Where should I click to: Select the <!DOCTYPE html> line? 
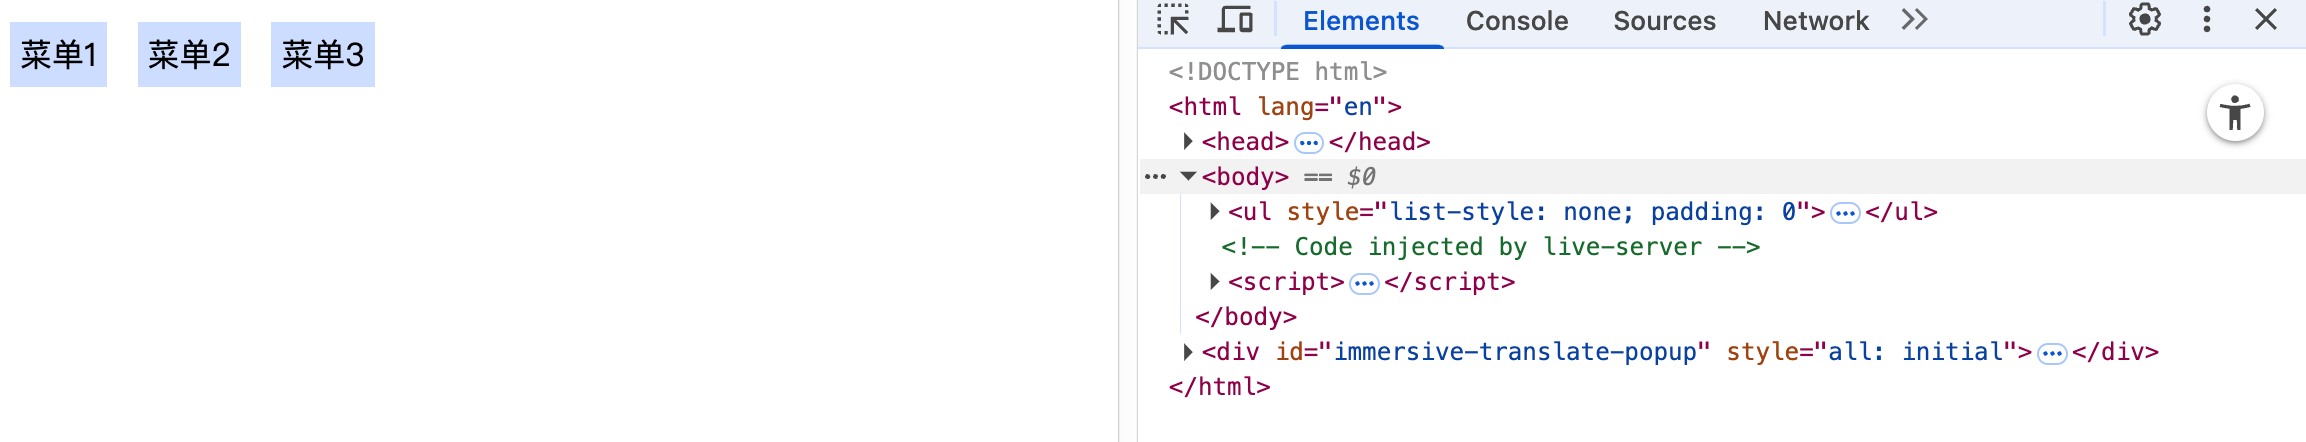tap(1278, 72)
